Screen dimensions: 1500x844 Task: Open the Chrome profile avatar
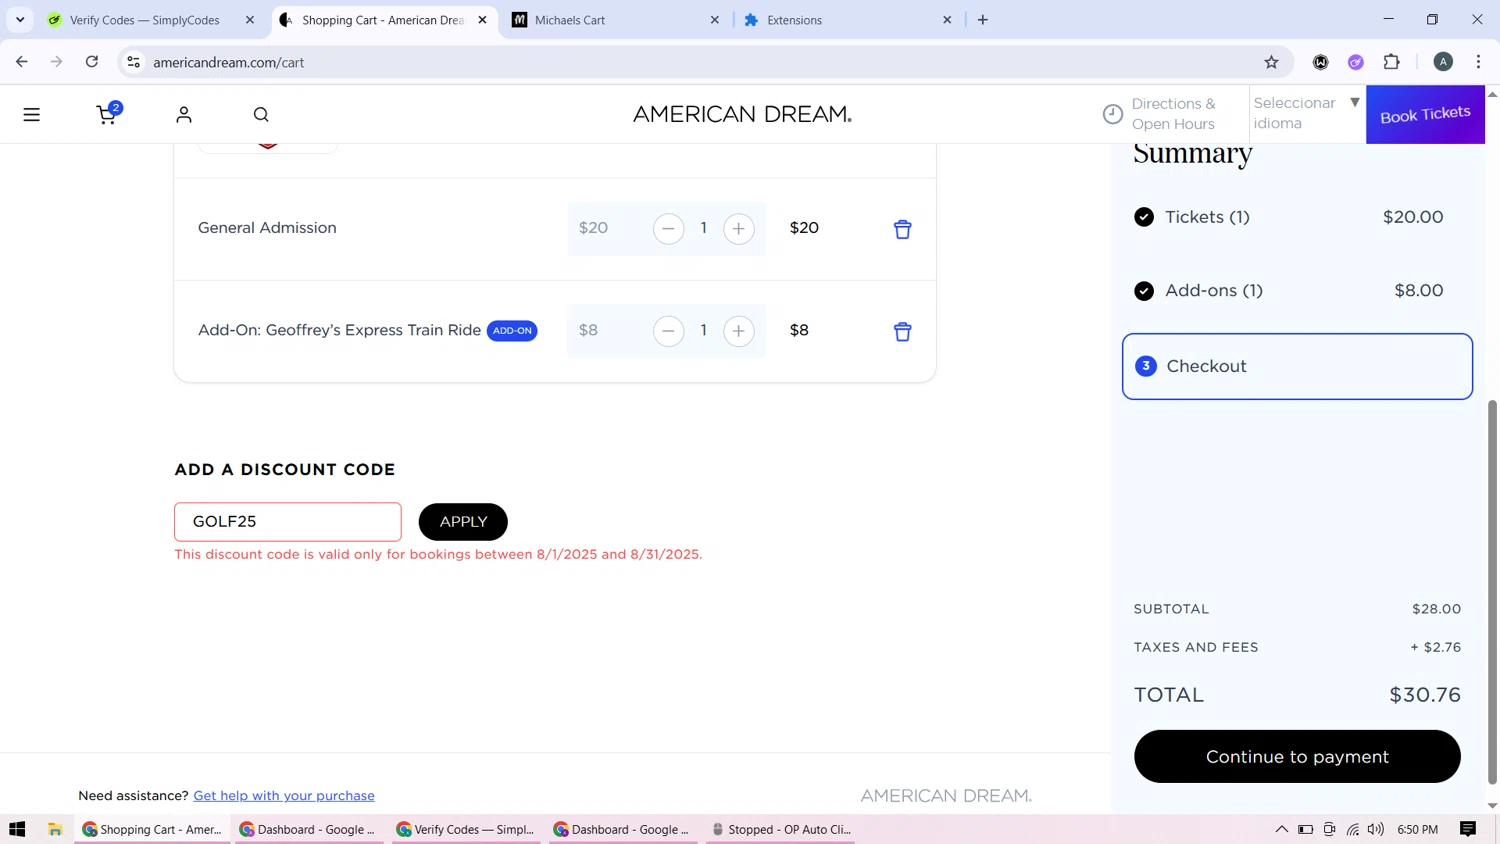pyautogui.click(x=1443, y=62)
